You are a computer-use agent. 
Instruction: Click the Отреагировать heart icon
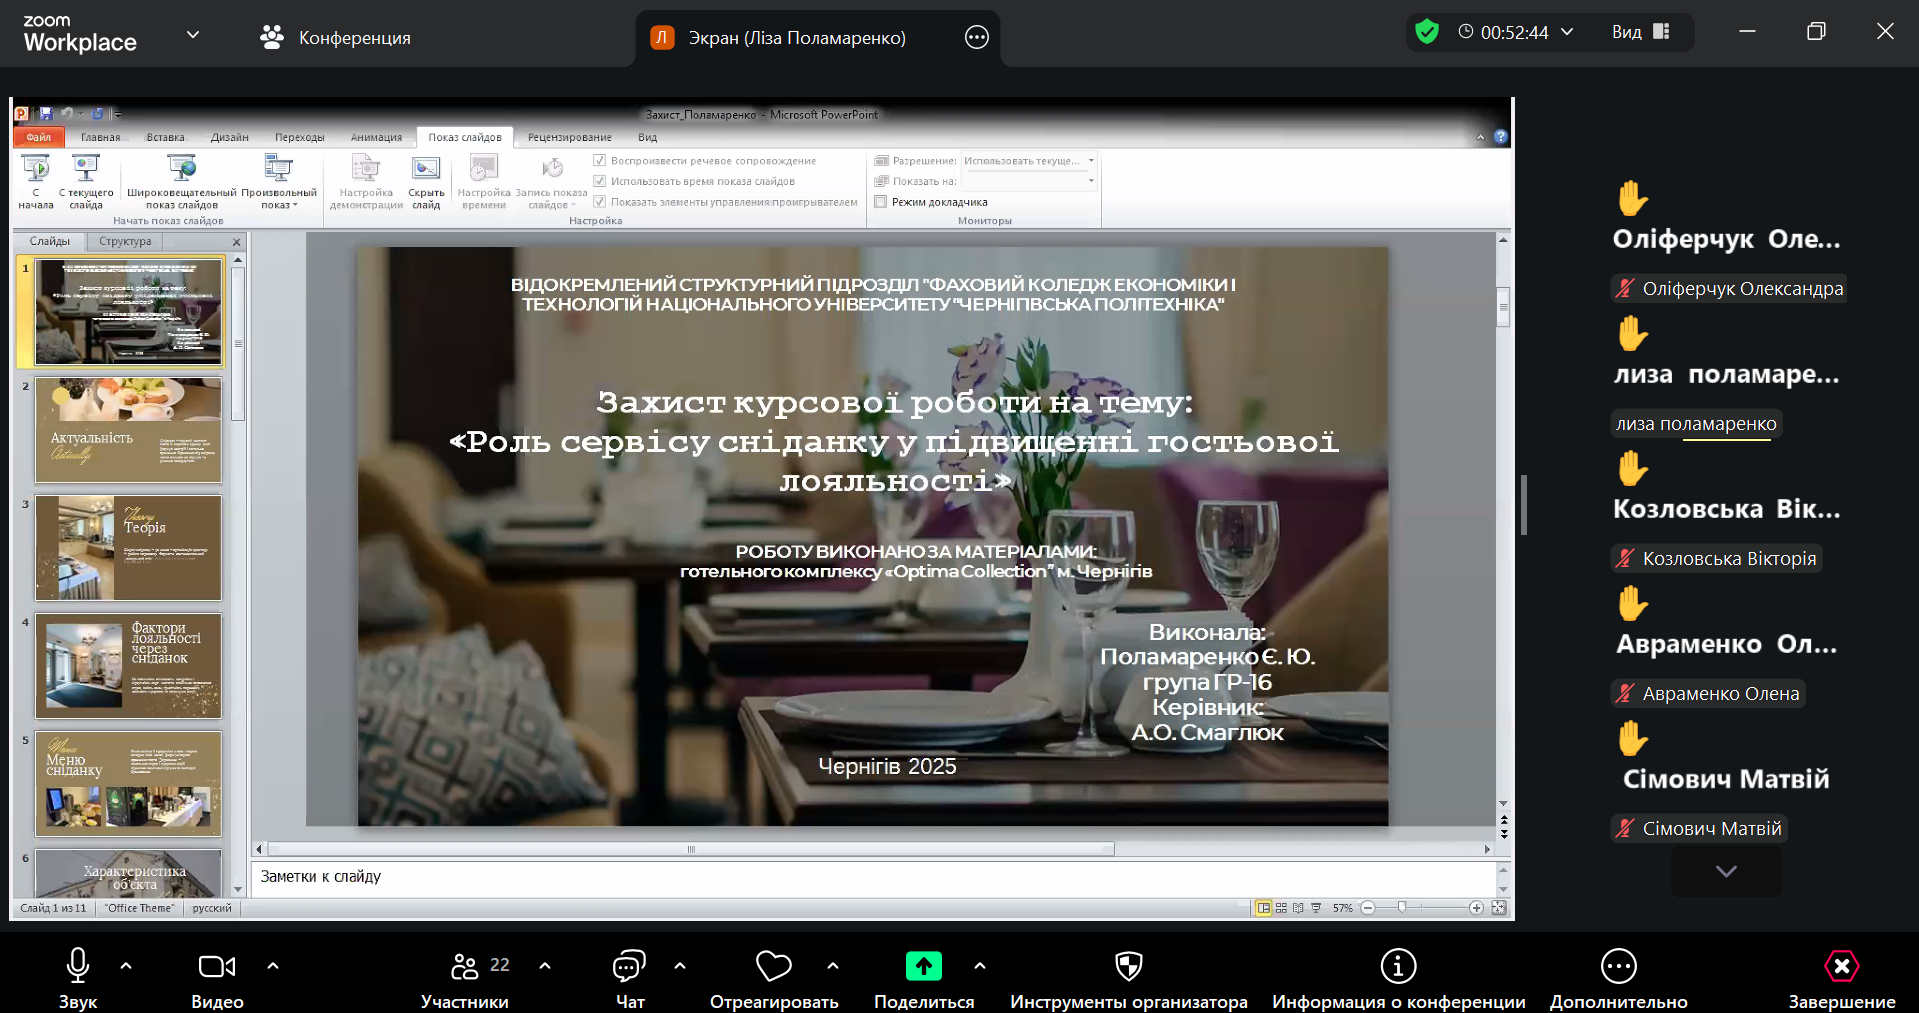tap(773, 966)
